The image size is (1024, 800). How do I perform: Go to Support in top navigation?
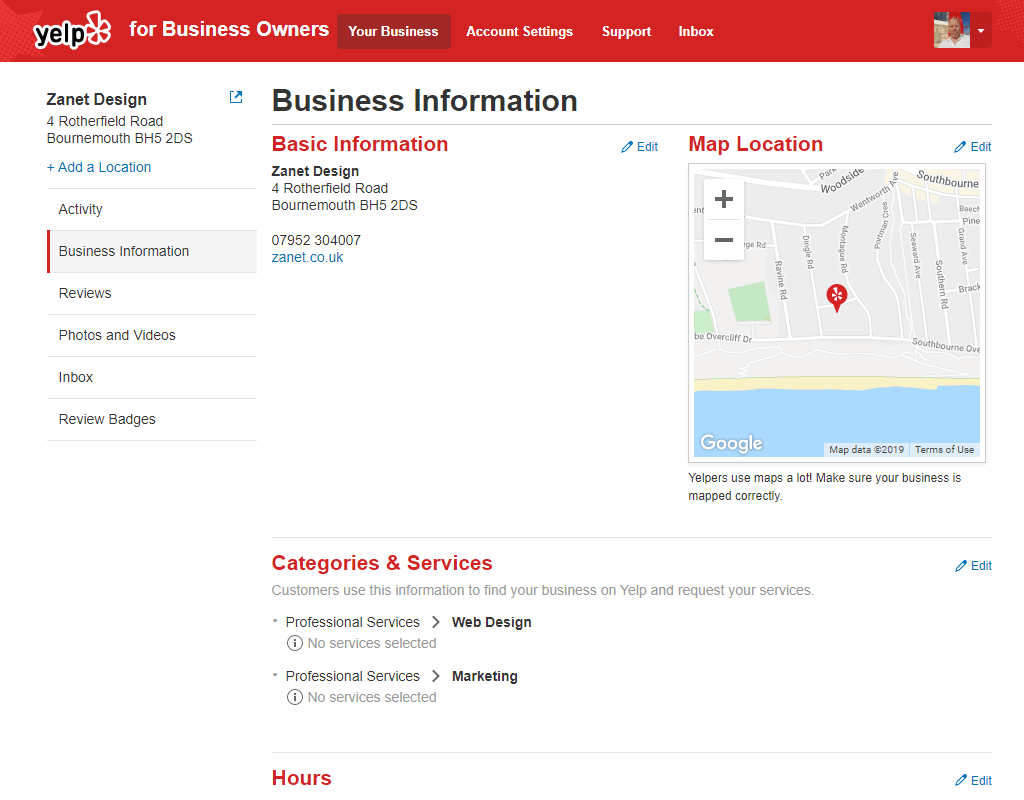626,31
